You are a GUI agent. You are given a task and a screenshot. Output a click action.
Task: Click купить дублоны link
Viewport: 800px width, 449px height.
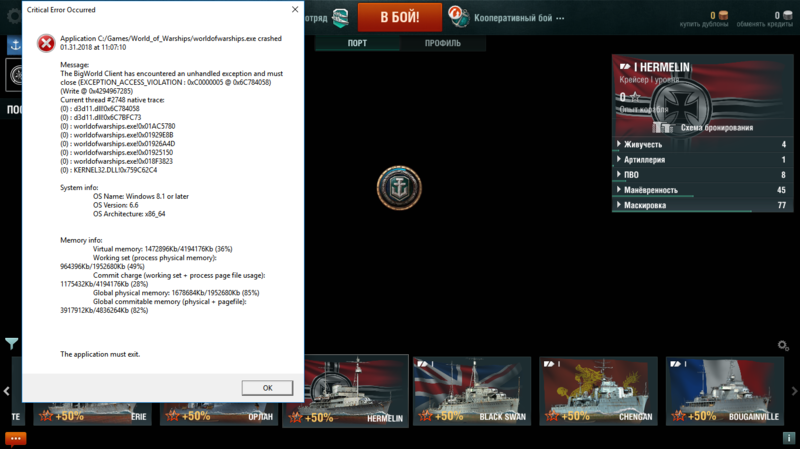(704, 24)
